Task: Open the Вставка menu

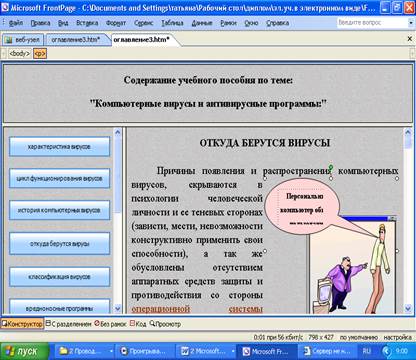Action: [87, 23]
